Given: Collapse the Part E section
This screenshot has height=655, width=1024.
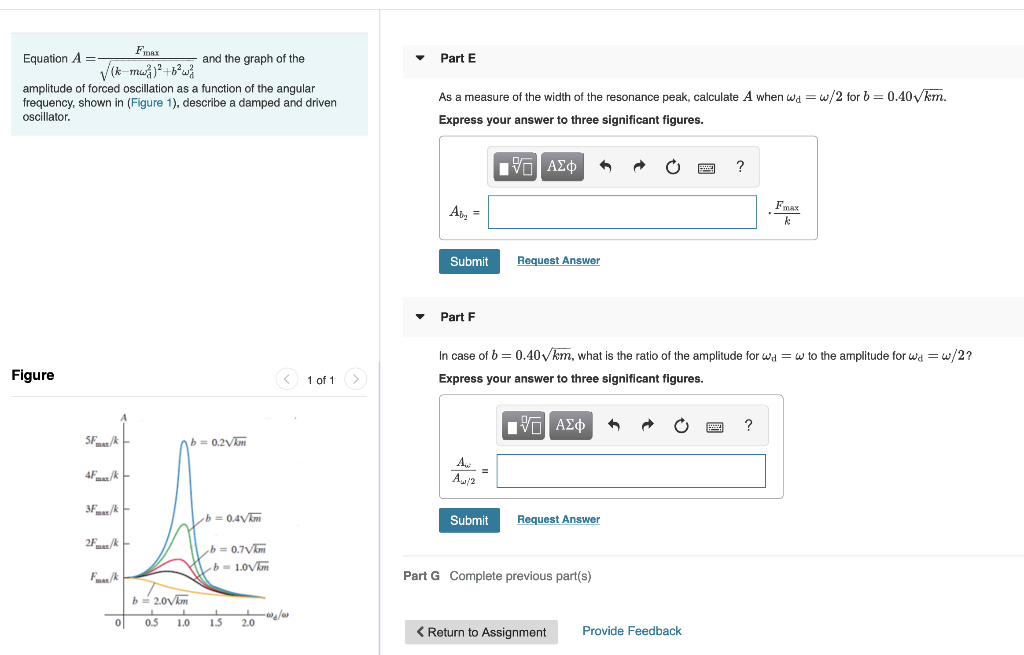Looking at the screenshot, I should click(x=419, y=58).
